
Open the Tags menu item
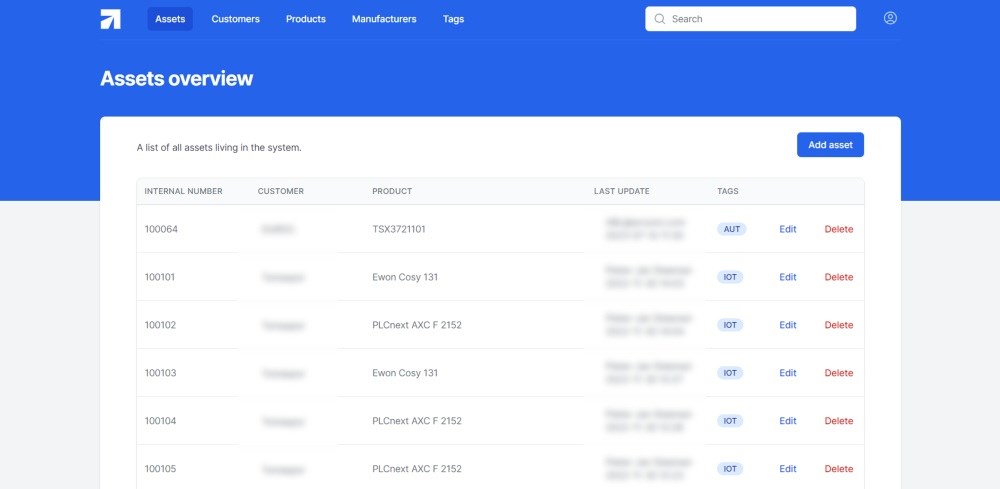tap(453, 19)
